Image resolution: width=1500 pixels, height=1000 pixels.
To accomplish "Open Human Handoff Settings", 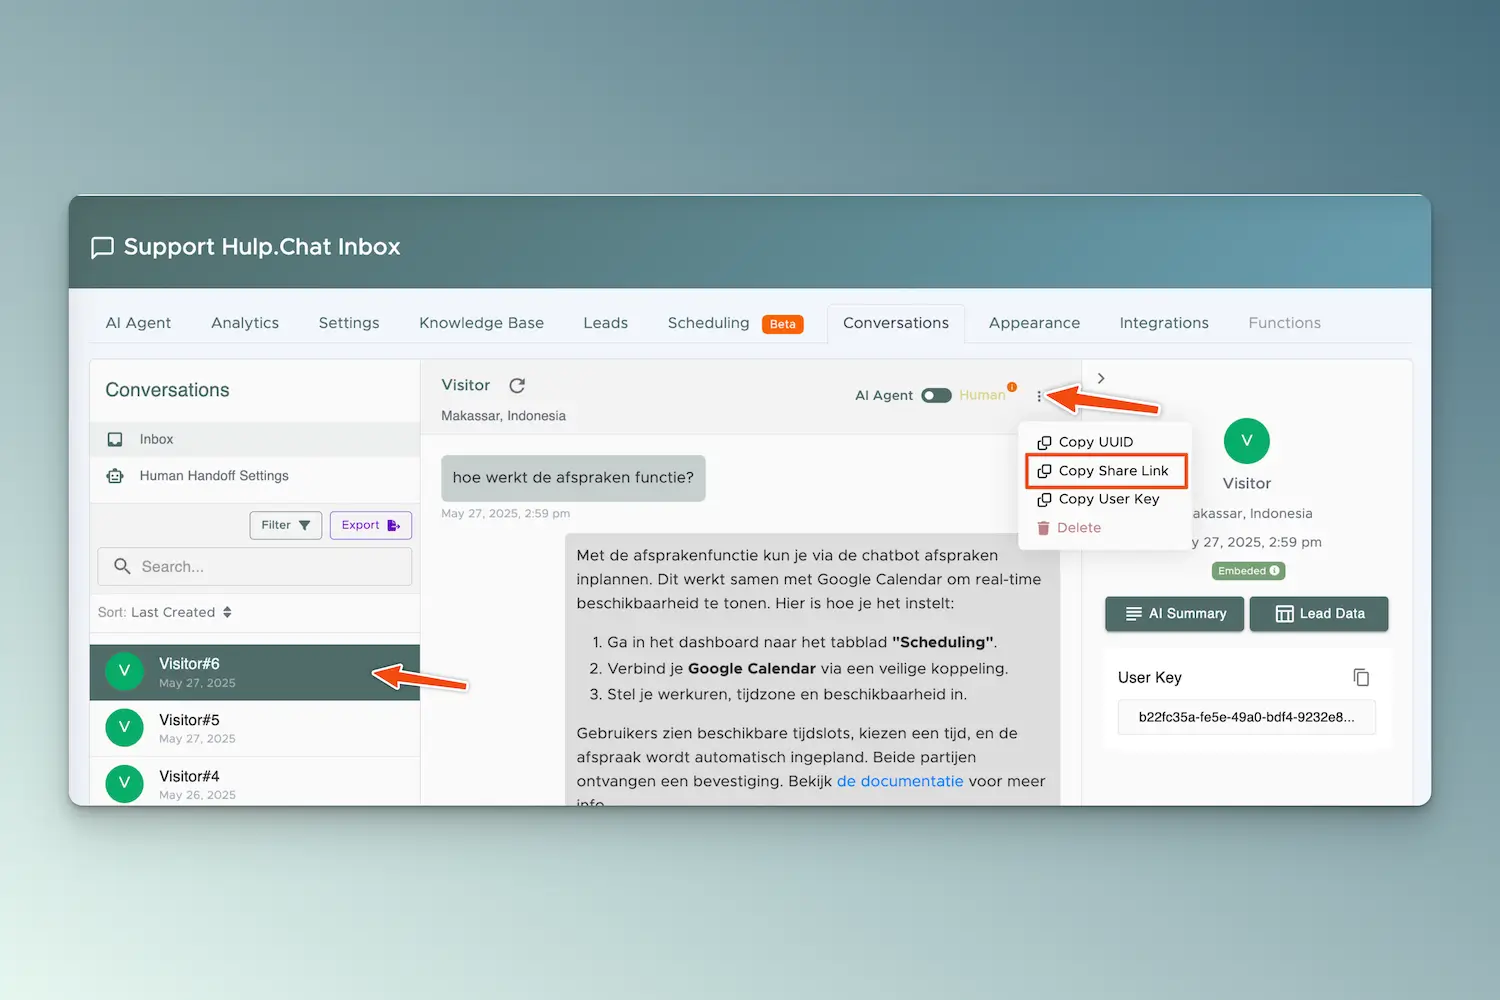I will coord(255,476).
